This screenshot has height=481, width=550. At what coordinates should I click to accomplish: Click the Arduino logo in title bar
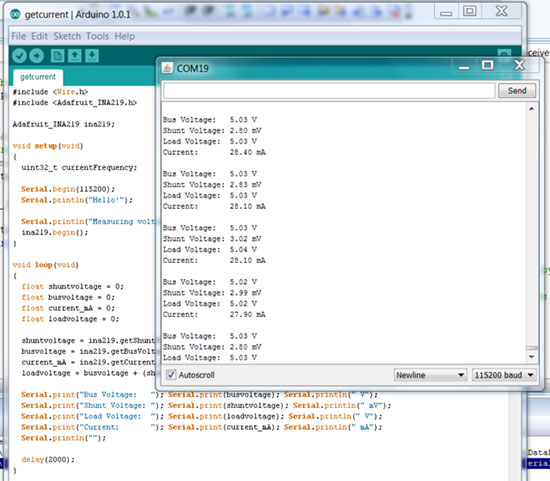click(15, 14)
